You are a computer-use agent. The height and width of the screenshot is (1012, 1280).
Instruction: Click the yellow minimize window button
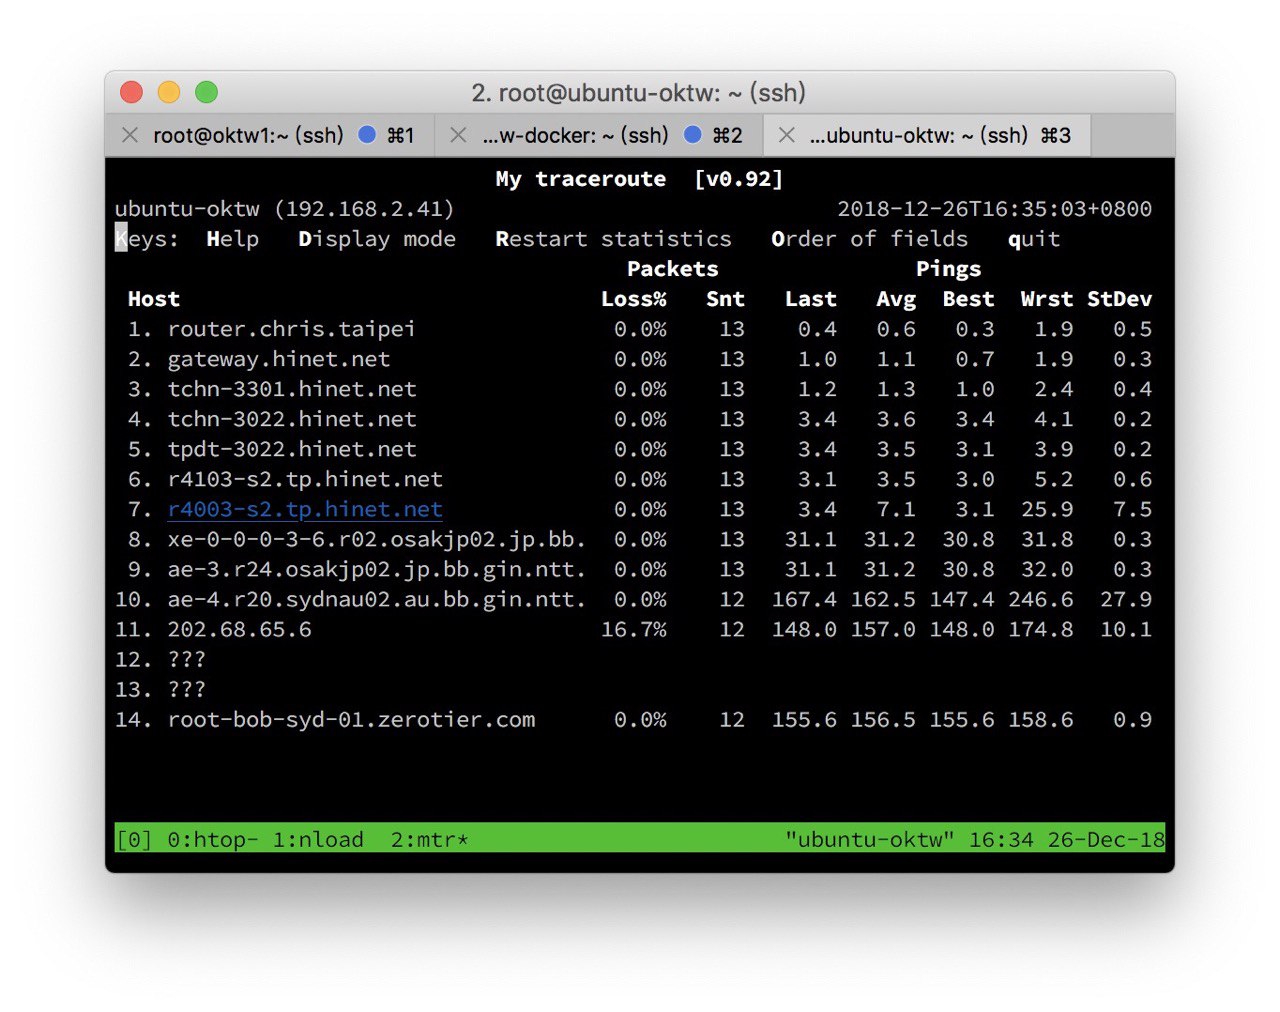pos(169,93)
